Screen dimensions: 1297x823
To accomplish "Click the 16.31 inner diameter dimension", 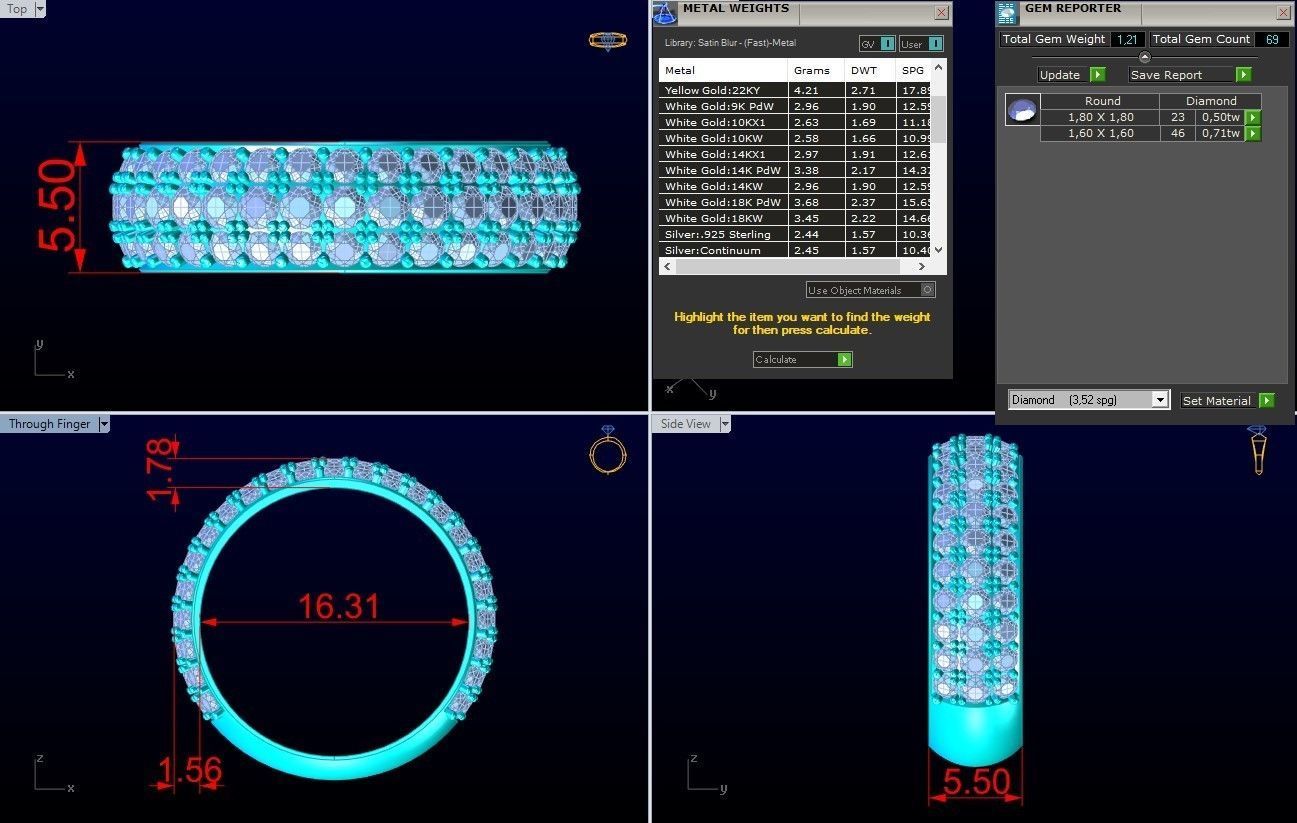I will click(x=339, y=607).
